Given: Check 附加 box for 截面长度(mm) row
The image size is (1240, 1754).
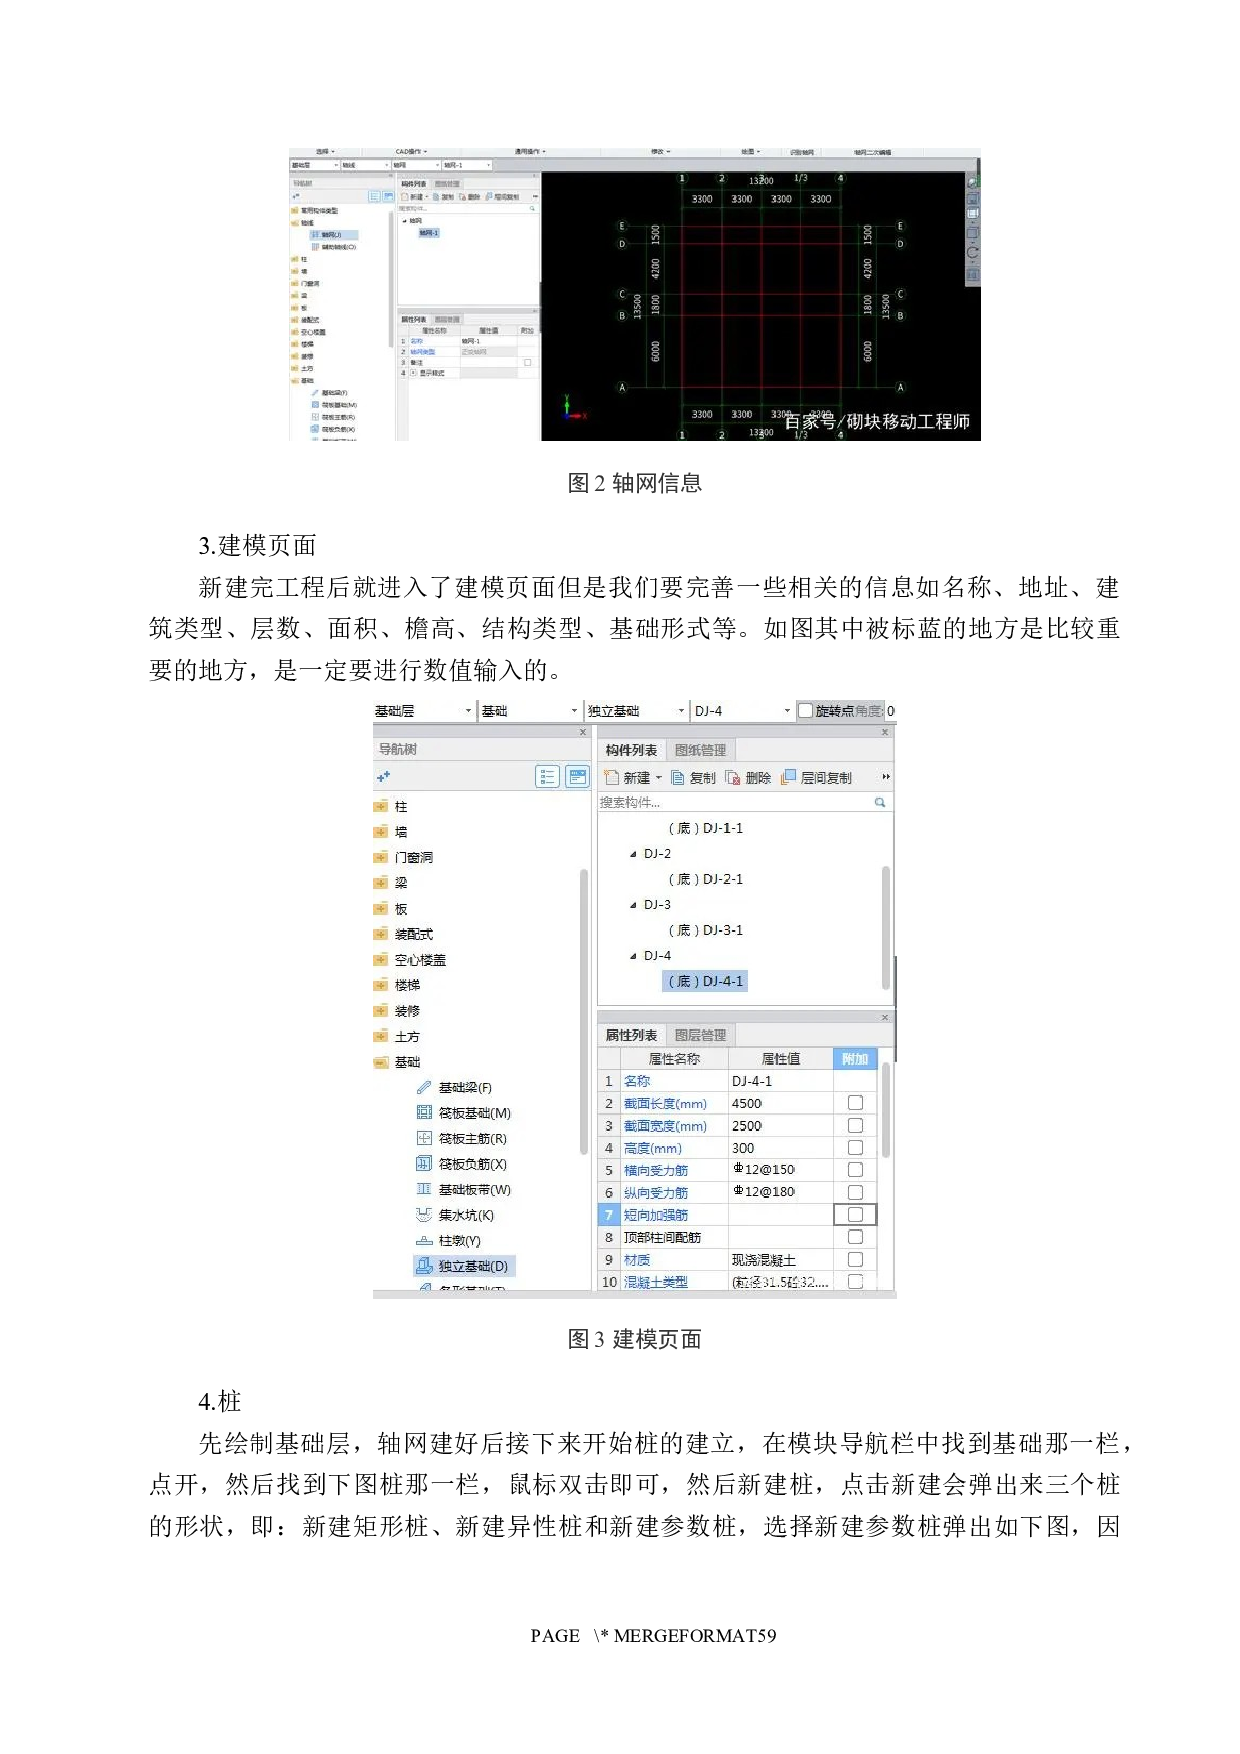Looking at the screenshot, I should click(x=855, y=1102).
